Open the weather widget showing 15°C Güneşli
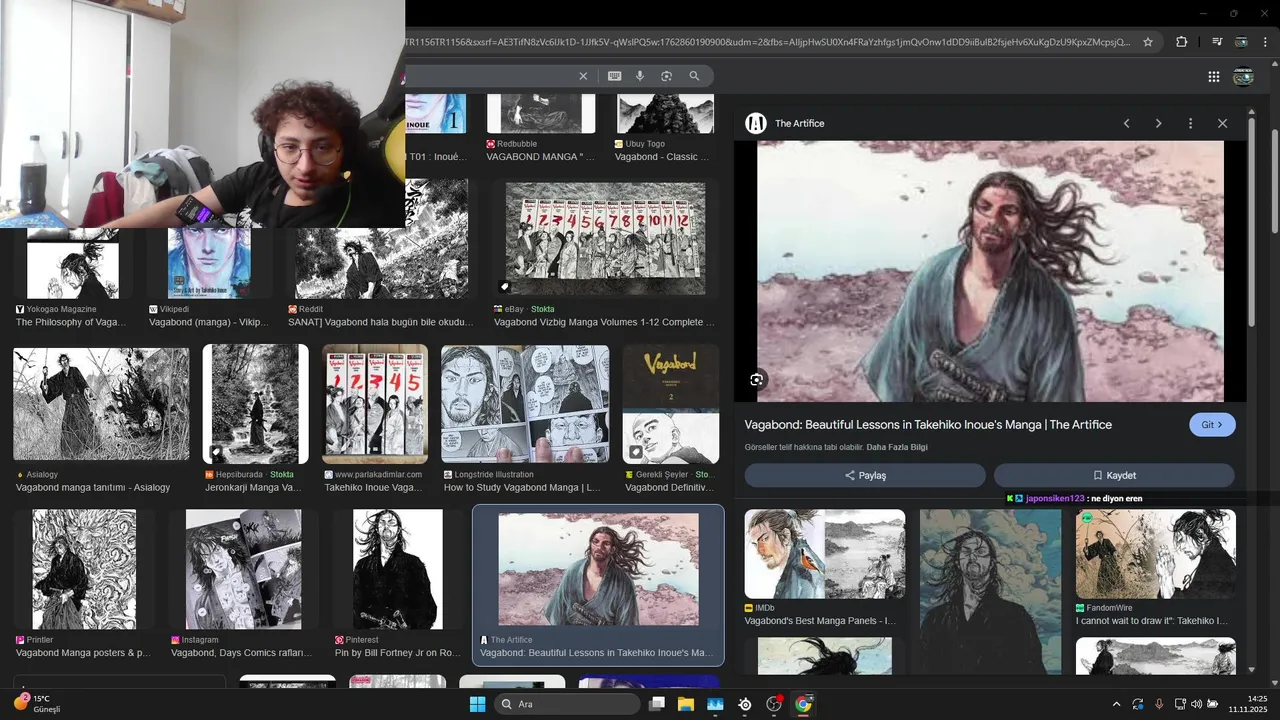1280x720 pixels. pos(38,703)
